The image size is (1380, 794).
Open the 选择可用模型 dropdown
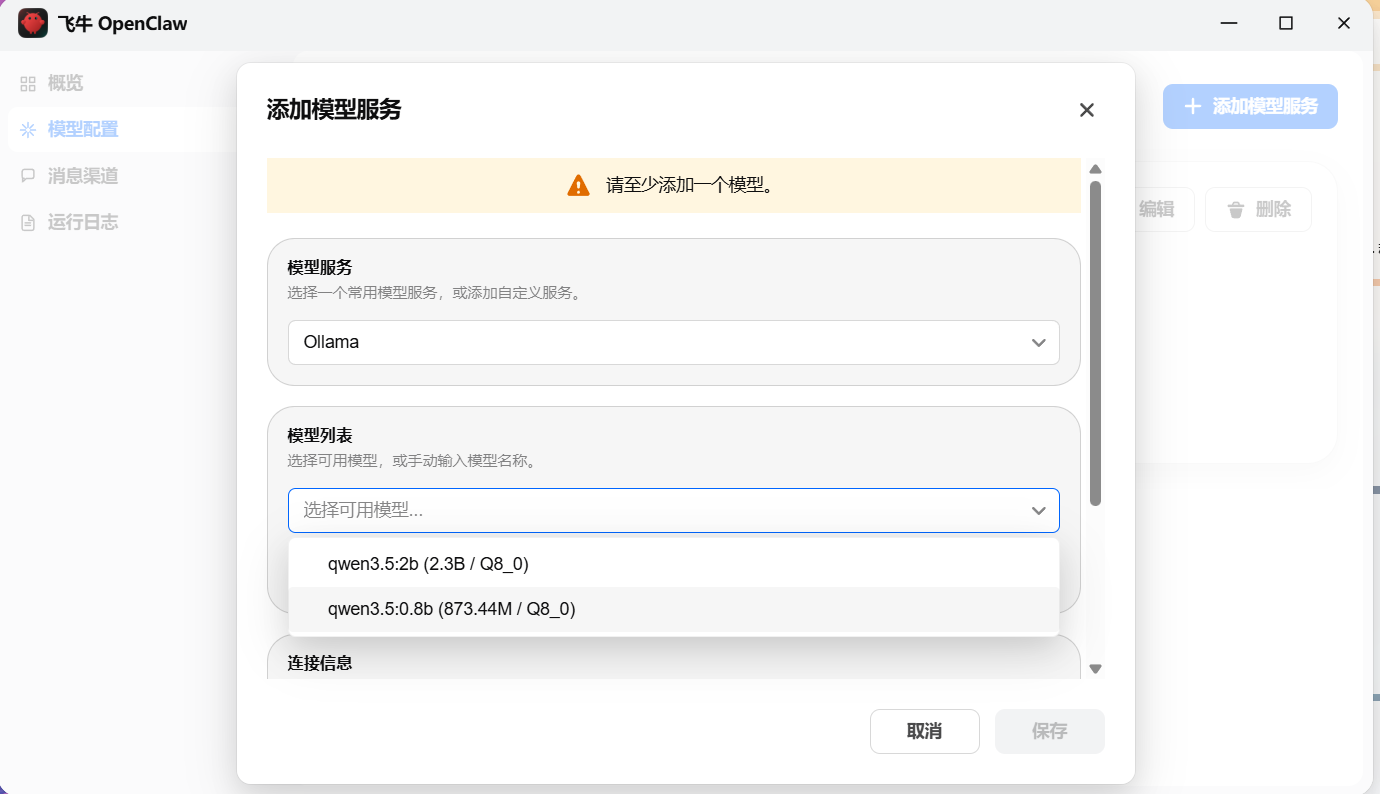tap(672, 510)
